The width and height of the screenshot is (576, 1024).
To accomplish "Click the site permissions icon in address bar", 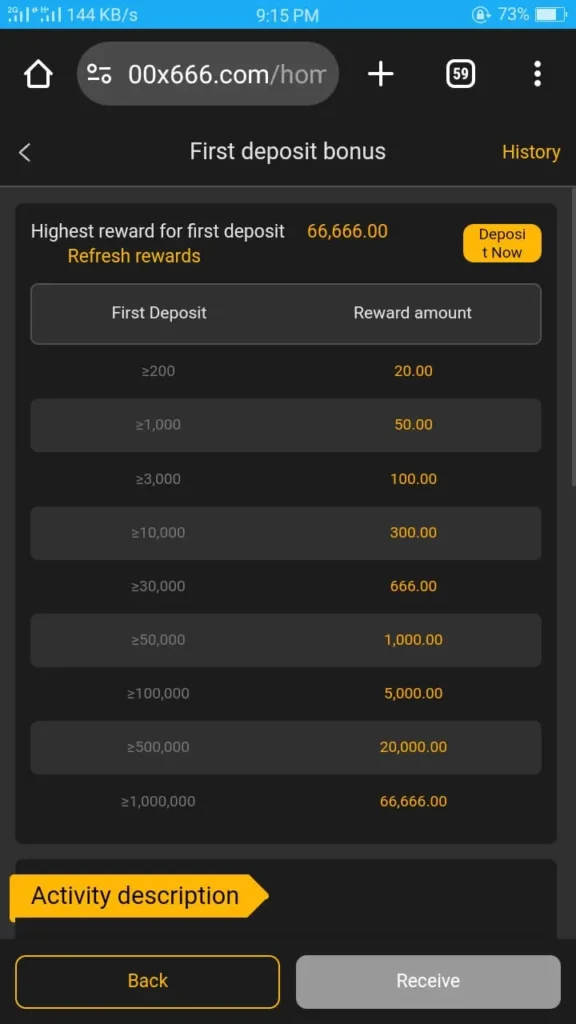I will [97, 73].
